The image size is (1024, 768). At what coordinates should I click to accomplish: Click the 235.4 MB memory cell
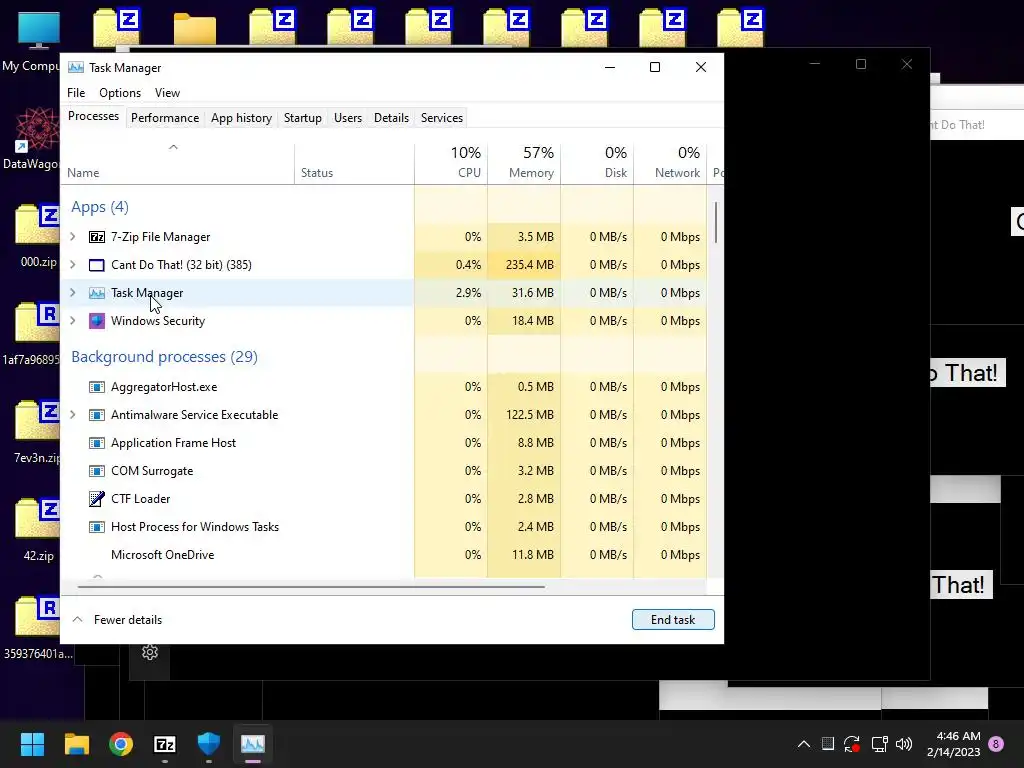(524, 265)
